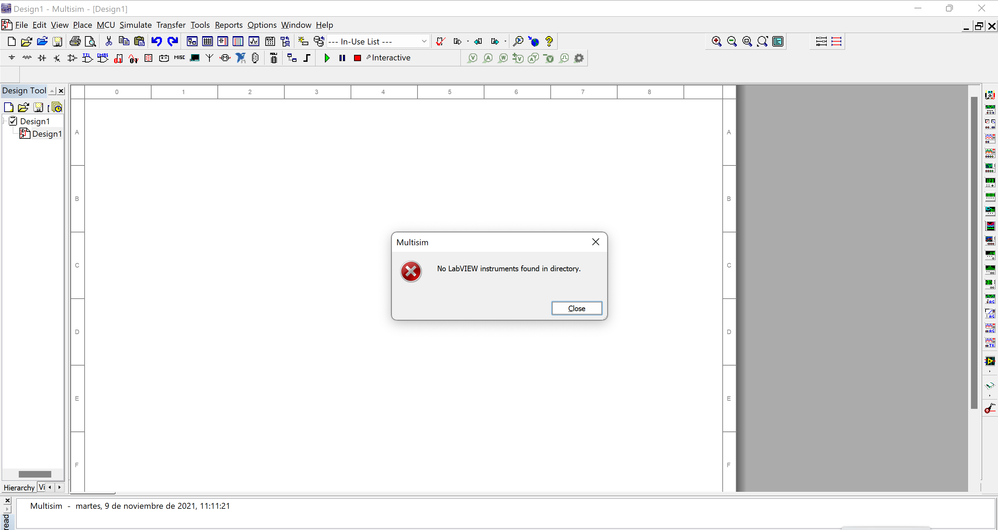Click the Cut scissors icon
Image resolution: width=998 pixels, height=530 pixels.
(x=108, y=41)
